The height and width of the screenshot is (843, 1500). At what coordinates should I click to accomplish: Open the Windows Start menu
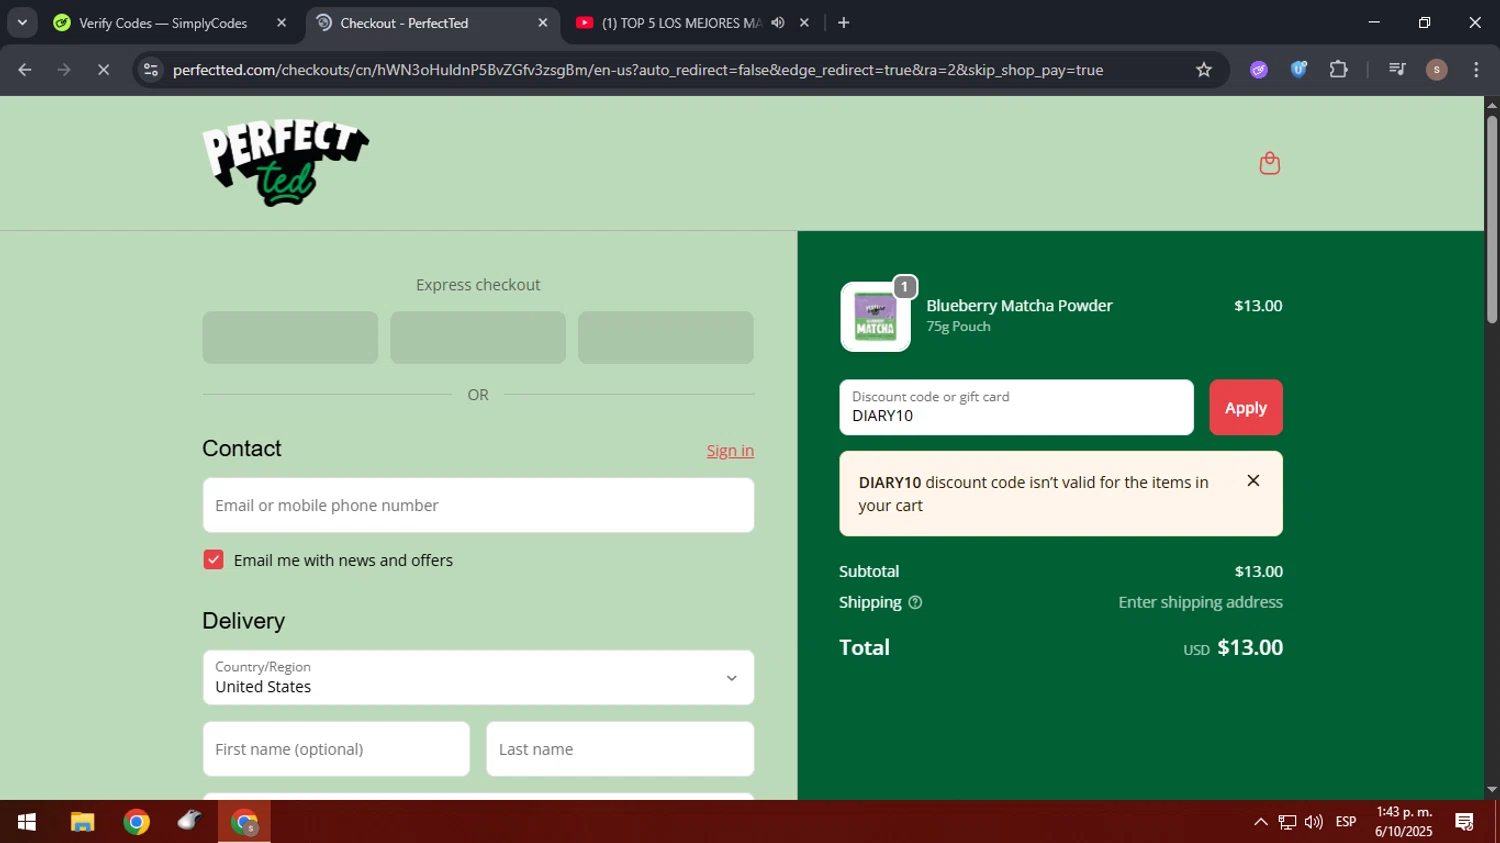pos(27,822)
